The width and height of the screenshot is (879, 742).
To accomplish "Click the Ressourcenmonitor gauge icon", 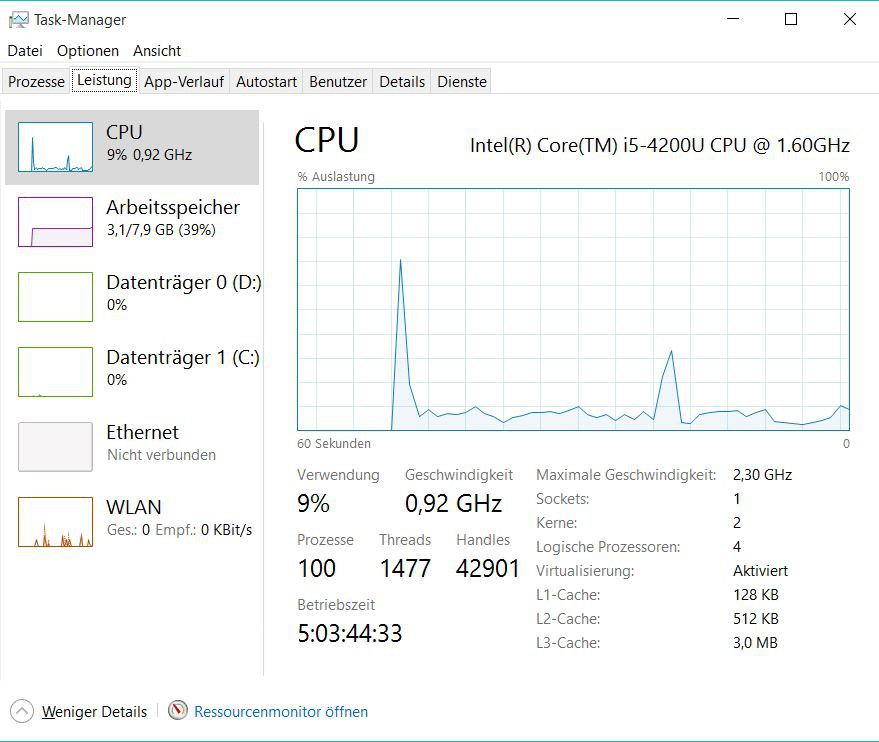I will [178, 711].
